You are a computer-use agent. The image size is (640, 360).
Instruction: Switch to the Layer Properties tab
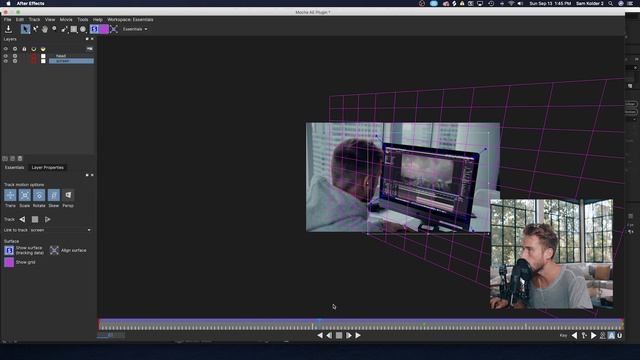point(48,167)
